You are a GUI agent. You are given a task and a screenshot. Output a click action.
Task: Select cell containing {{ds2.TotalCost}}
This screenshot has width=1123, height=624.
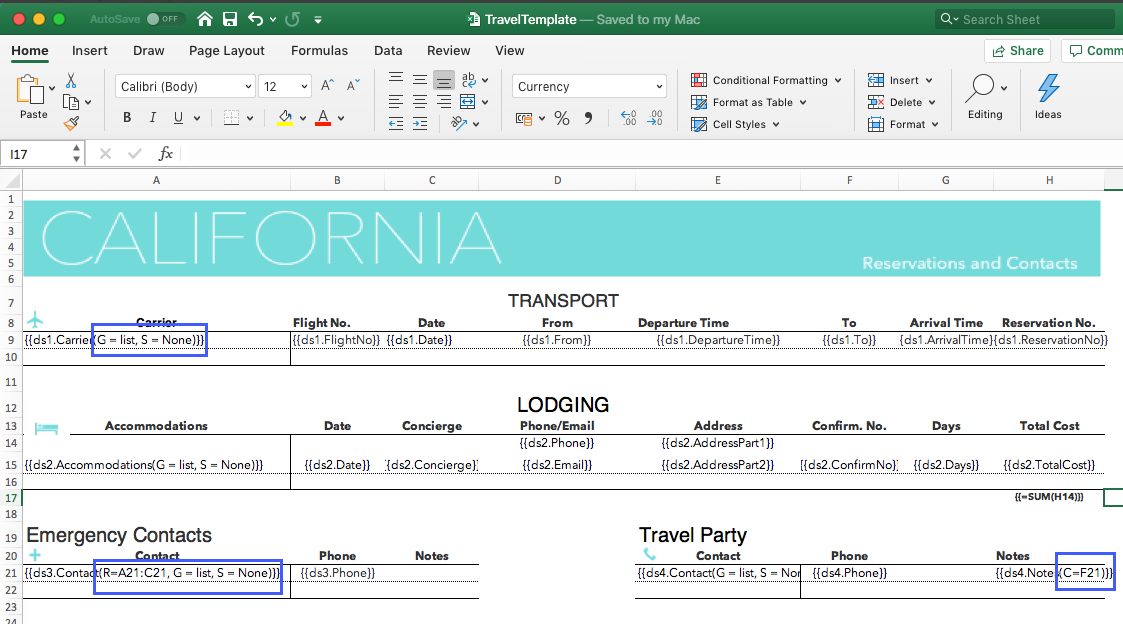click(x=1049, y=465)
